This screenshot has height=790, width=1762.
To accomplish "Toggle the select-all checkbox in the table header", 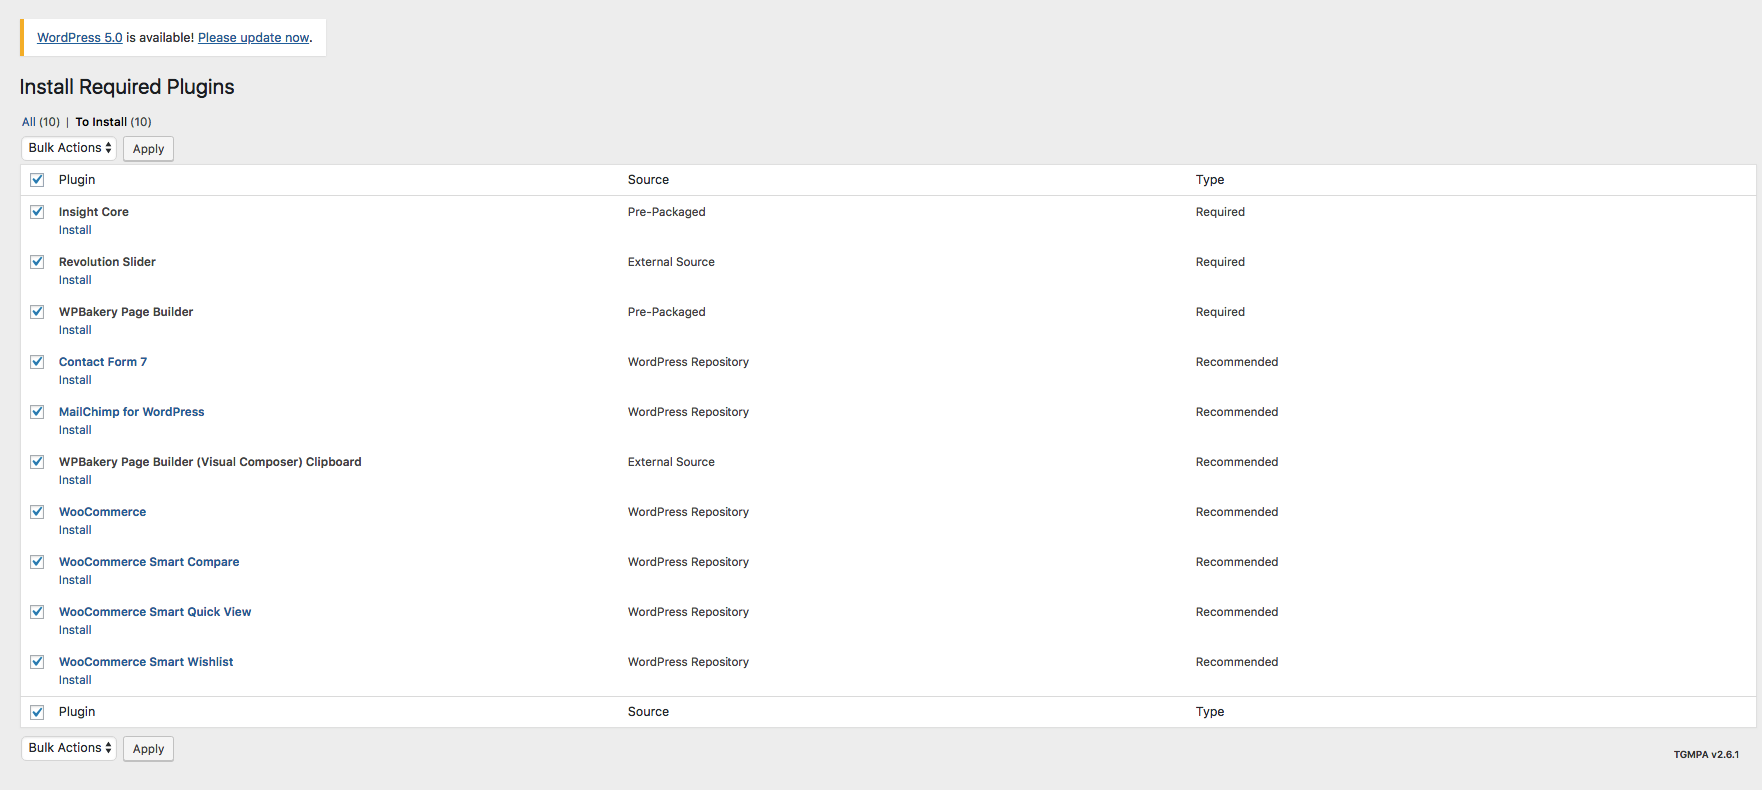I will coord(37,180).
